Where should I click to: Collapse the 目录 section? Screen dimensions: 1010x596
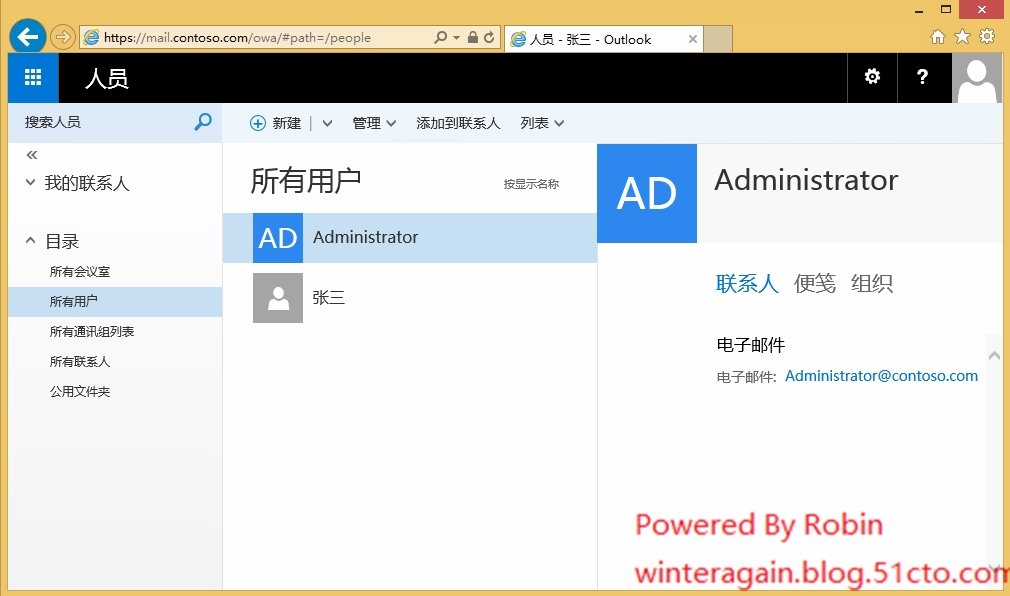(x=30, y=240)
